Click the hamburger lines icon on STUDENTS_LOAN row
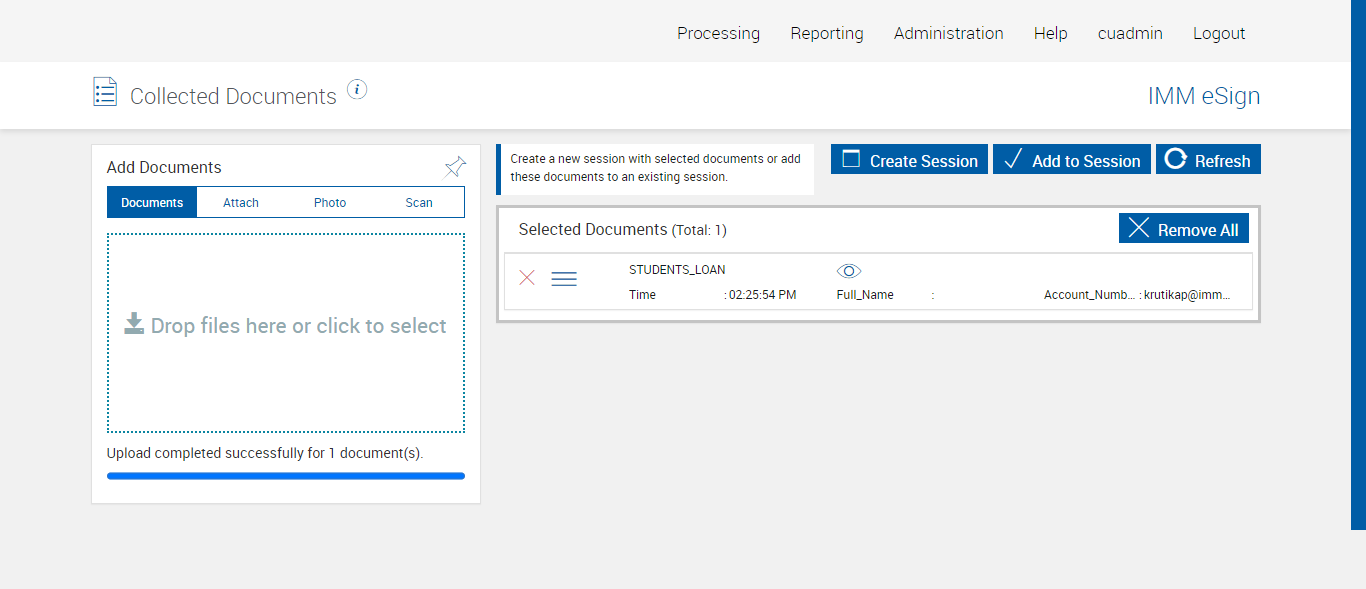 [x=564, y=279]
